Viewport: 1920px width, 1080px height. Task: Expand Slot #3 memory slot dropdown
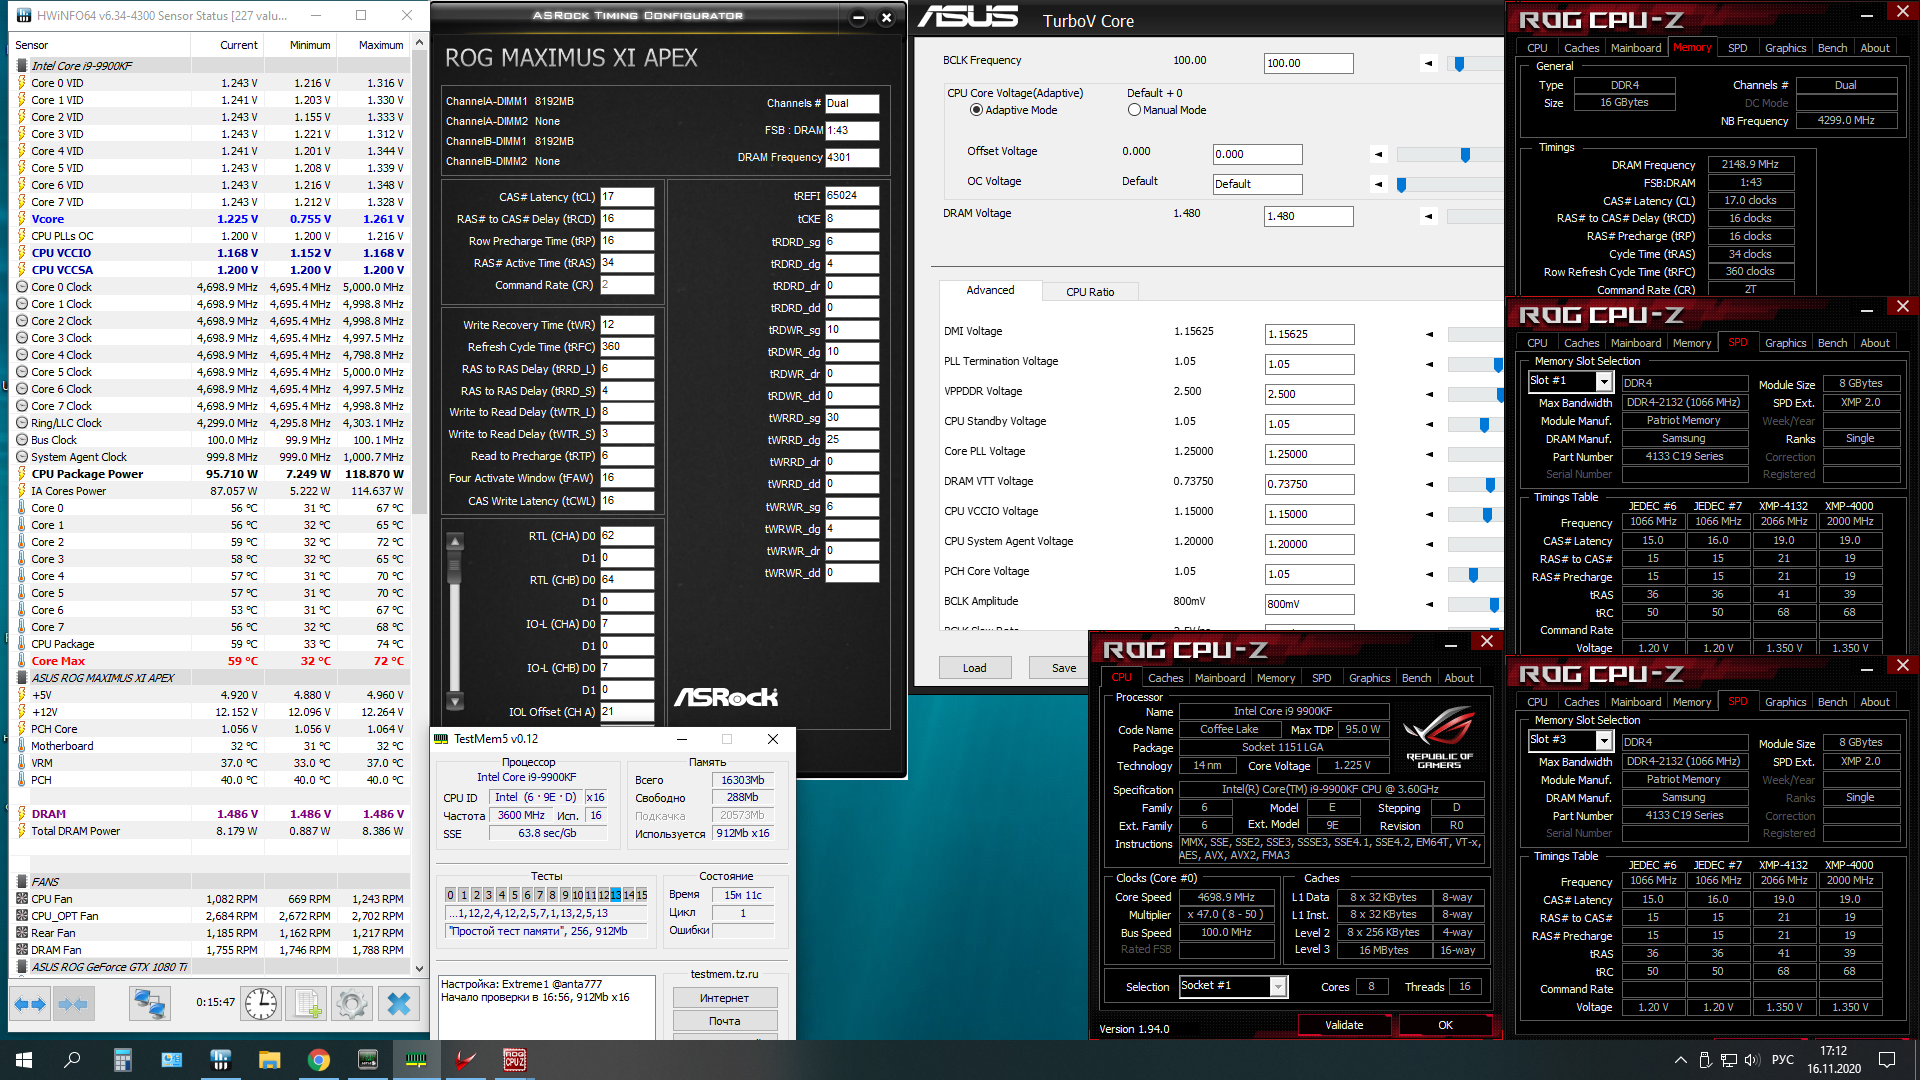coord(1604,740)
